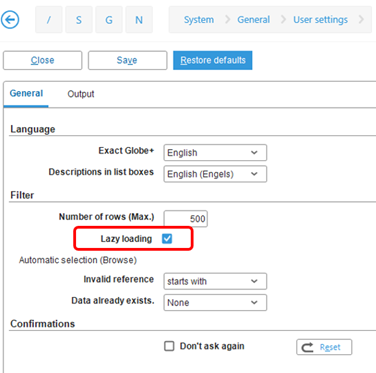Select the N shortcut button

139,20
